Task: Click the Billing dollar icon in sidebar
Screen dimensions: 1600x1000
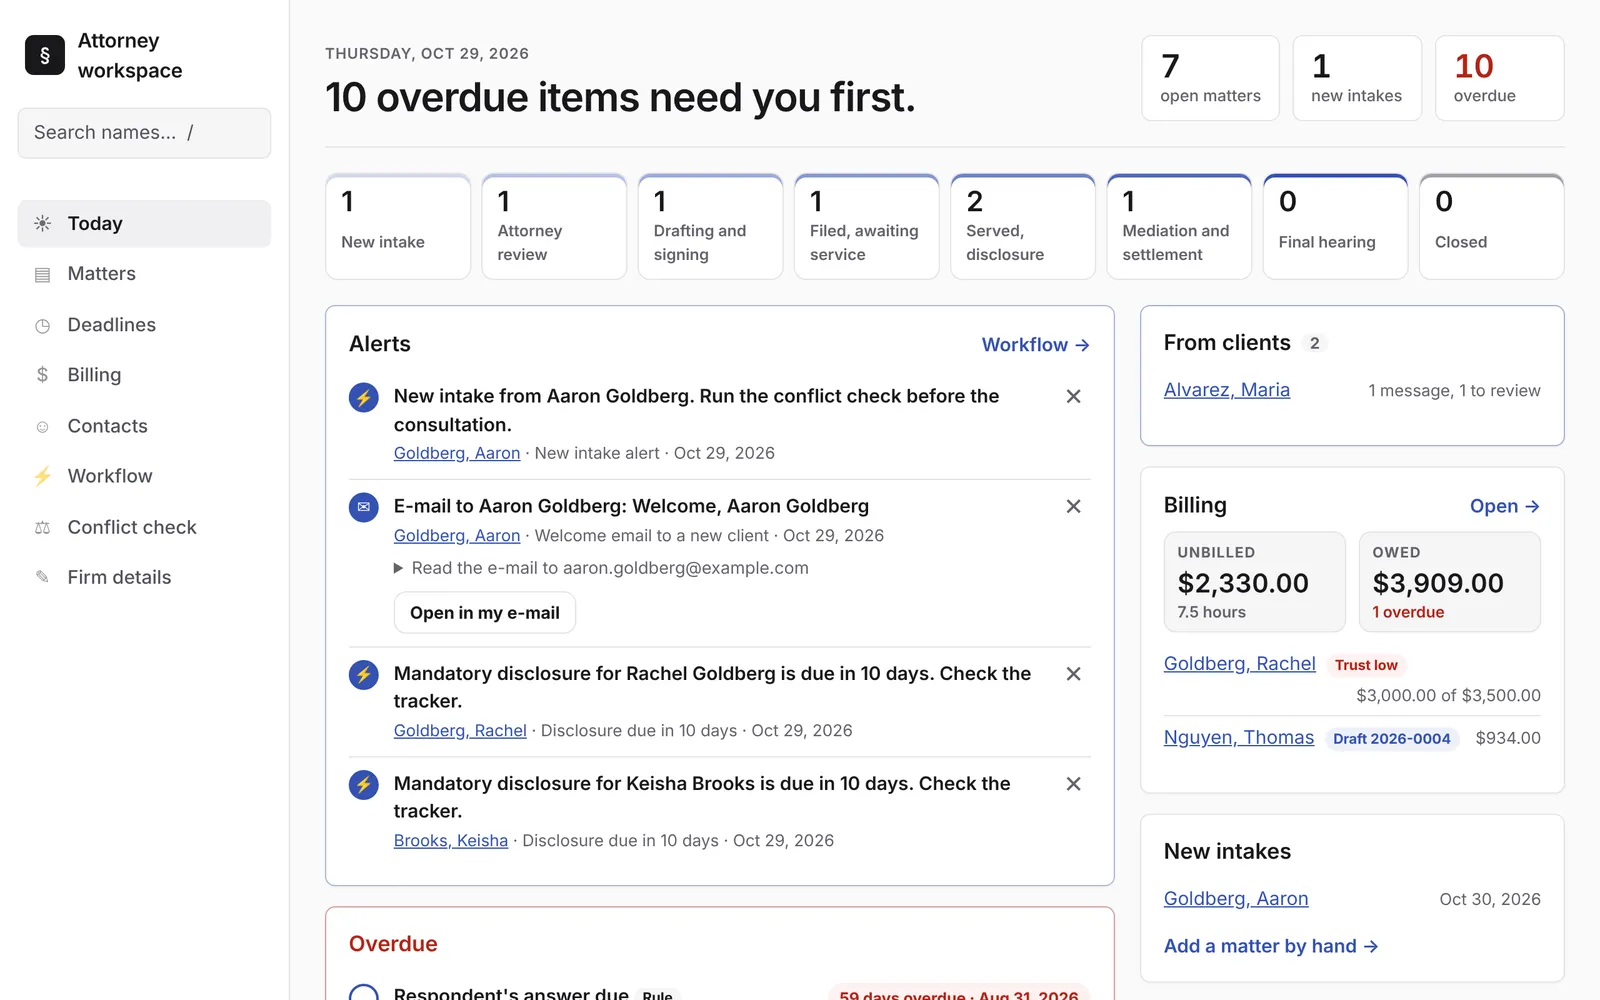Action: click(42, 375)
